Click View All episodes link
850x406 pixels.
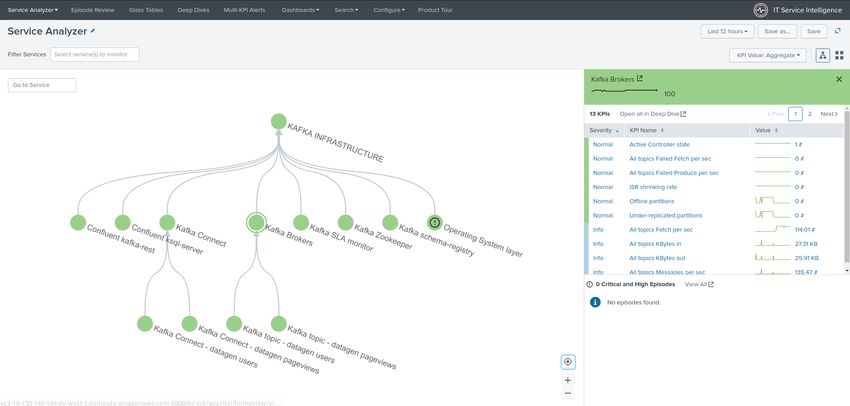(699, 284)
